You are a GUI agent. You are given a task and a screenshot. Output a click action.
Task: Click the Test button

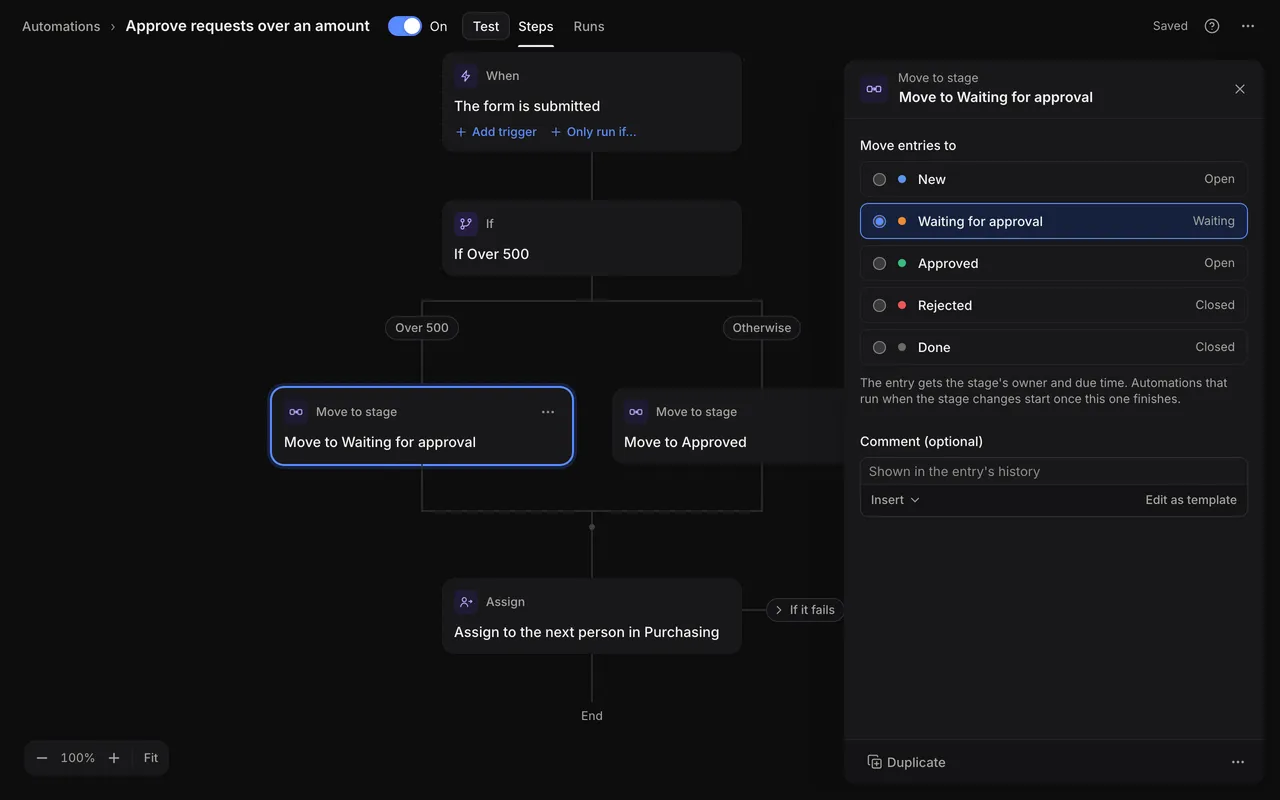pos(486,26)
